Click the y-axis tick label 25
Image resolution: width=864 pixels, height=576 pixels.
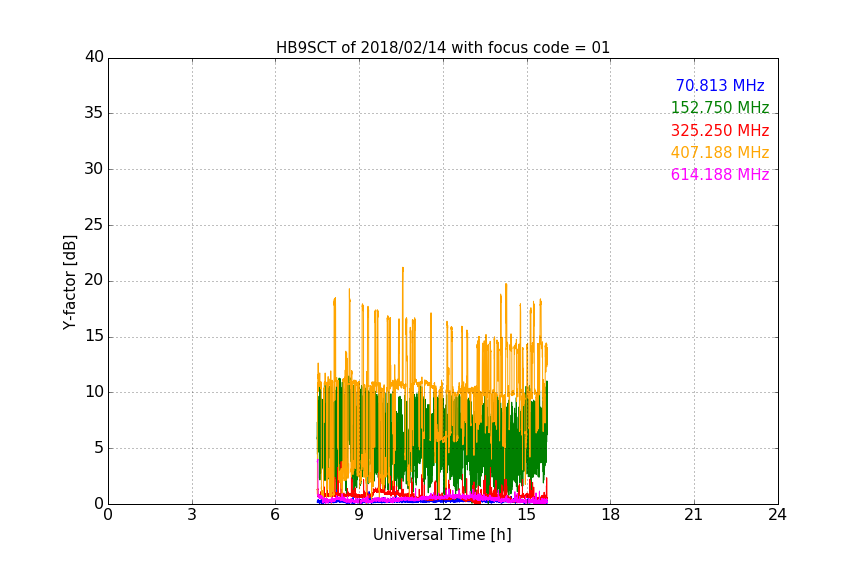click(x=94, y=224)
